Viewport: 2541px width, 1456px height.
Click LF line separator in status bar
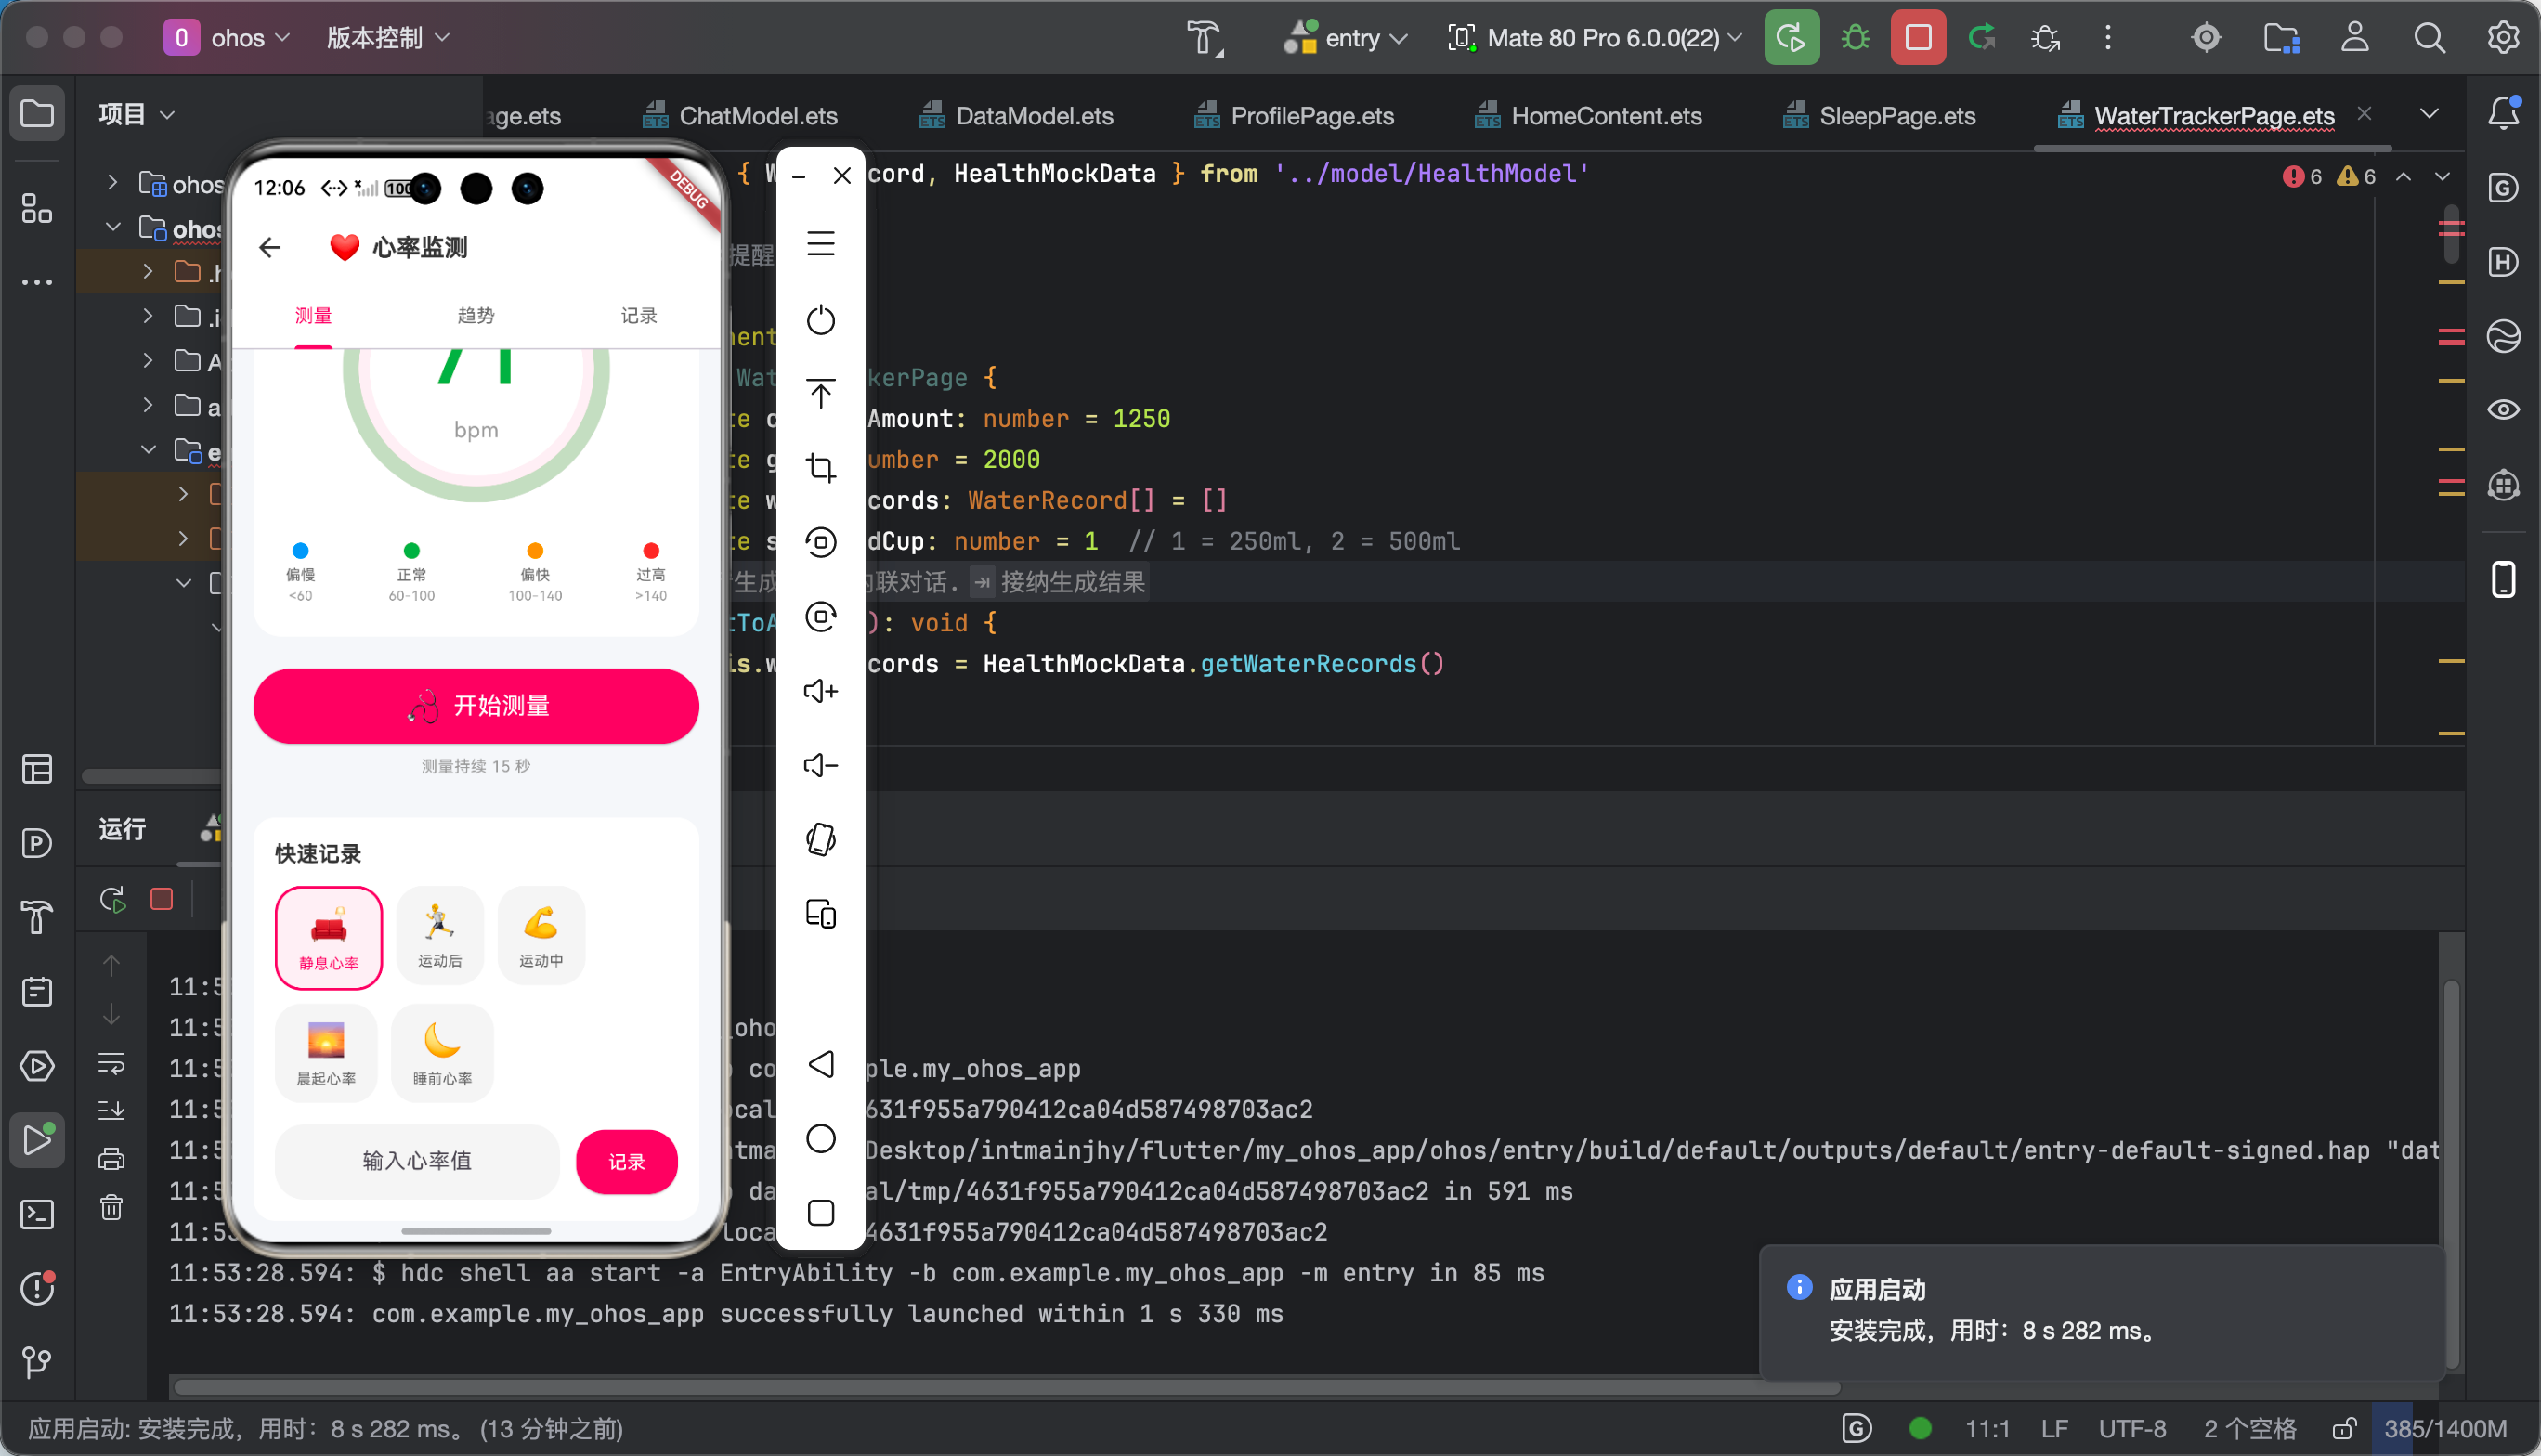2054,1429
